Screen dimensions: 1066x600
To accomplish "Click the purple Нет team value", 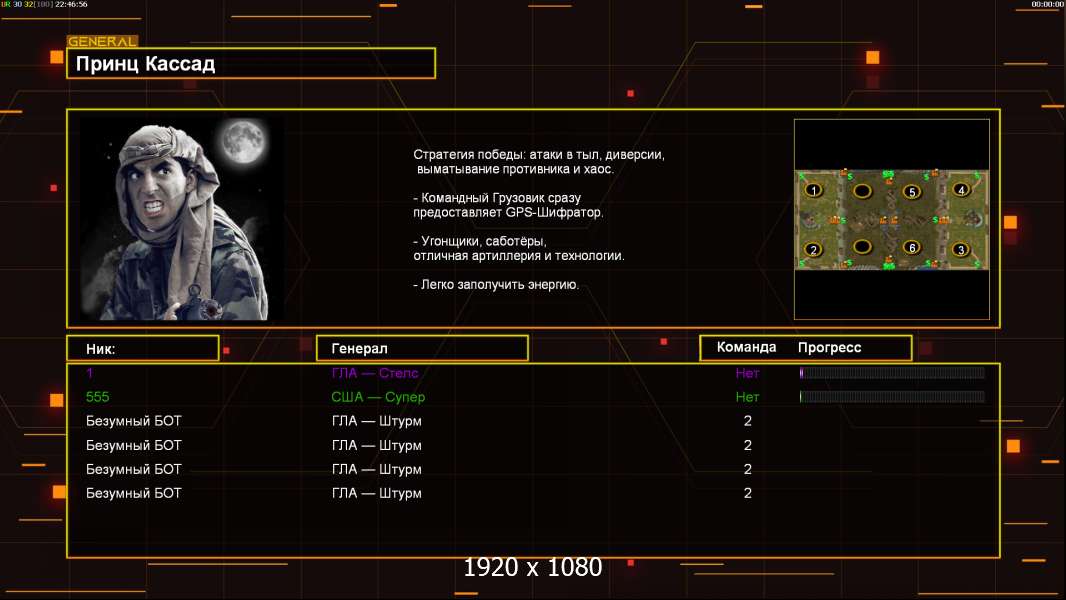I will point(747,373).
